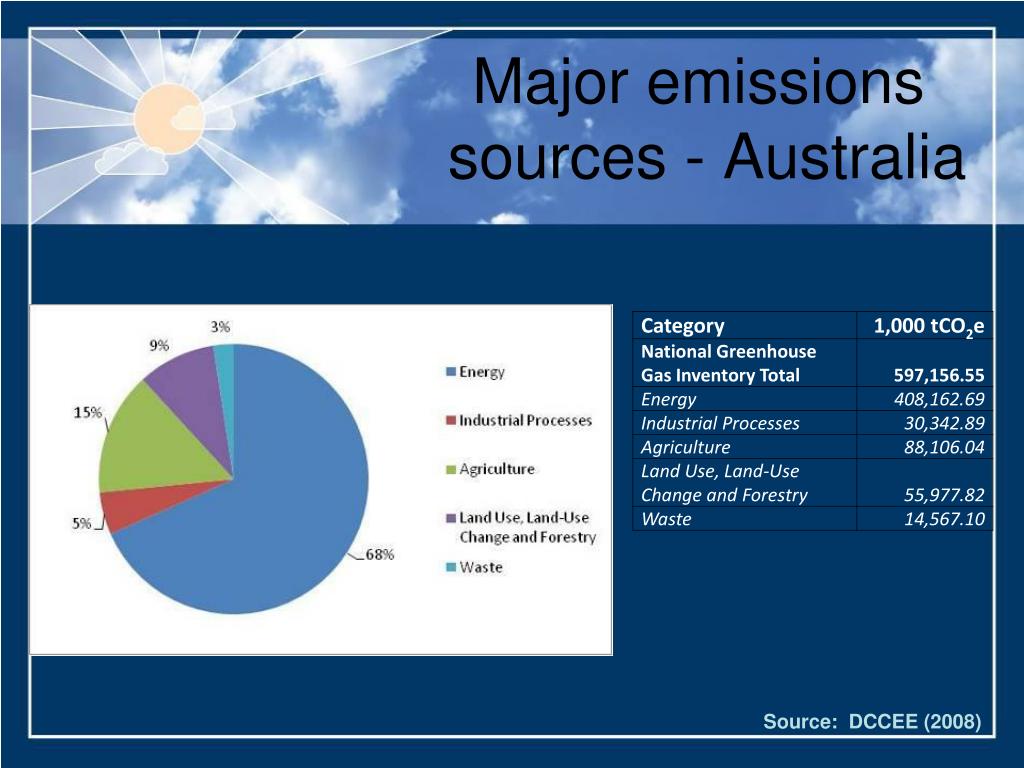Screen dimensions: 1024x768
Task: Click the sun graphic in the header
Action: pyautogui.click(x=168, y=118)
